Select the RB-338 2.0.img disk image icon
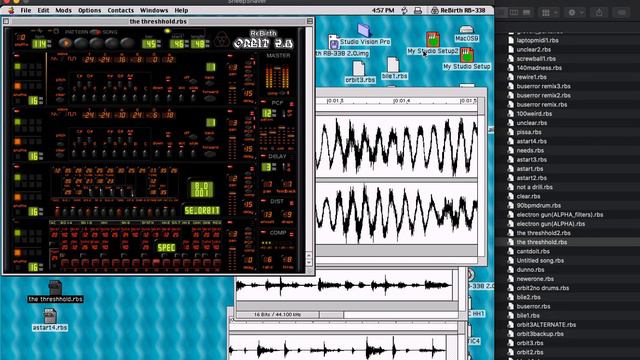Screen dimensions: 640x360 (x=334, y=42)
